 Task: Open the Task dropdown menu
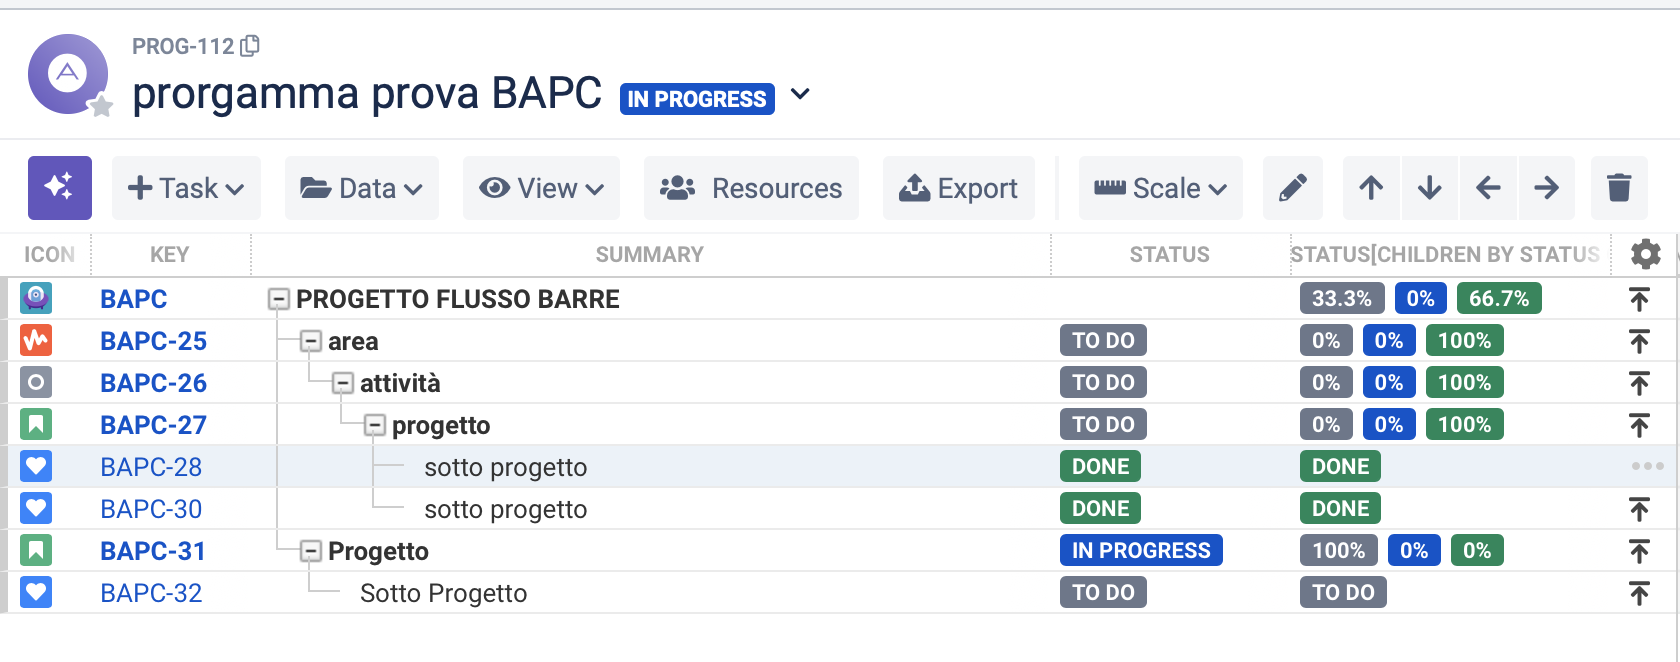click(186, 188)
